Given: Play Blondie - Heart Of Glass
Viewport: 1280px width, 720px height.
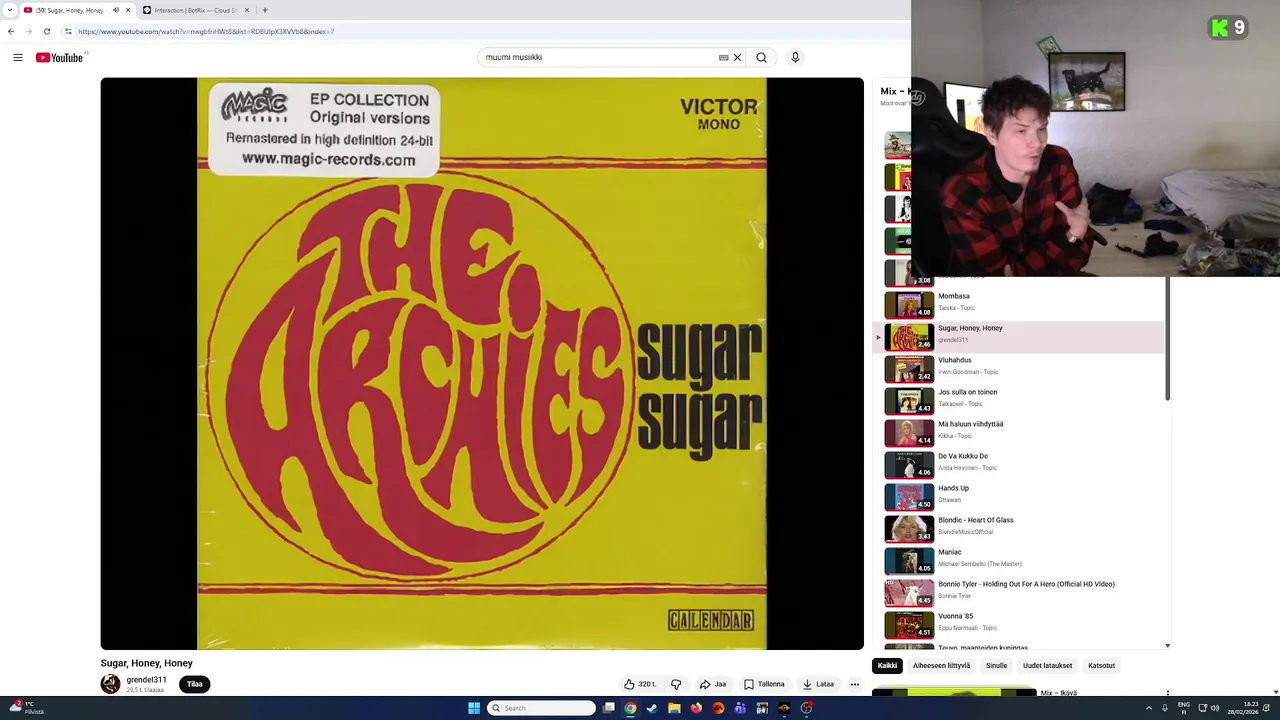Looking at the screenshot, I should click(1020, 528).
